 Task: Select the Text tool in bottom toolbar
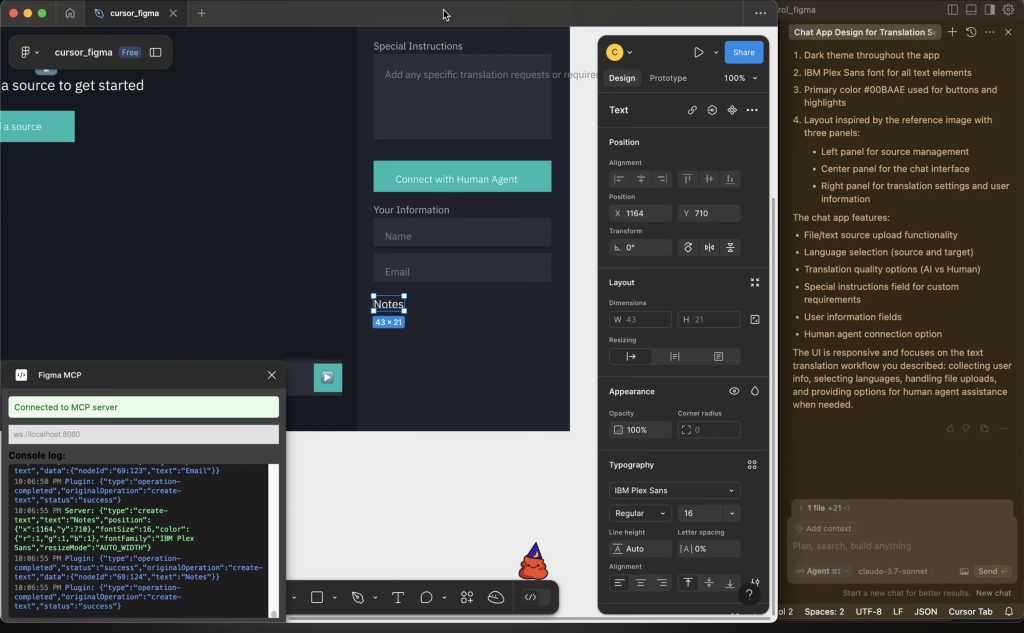tap(397, 597)
